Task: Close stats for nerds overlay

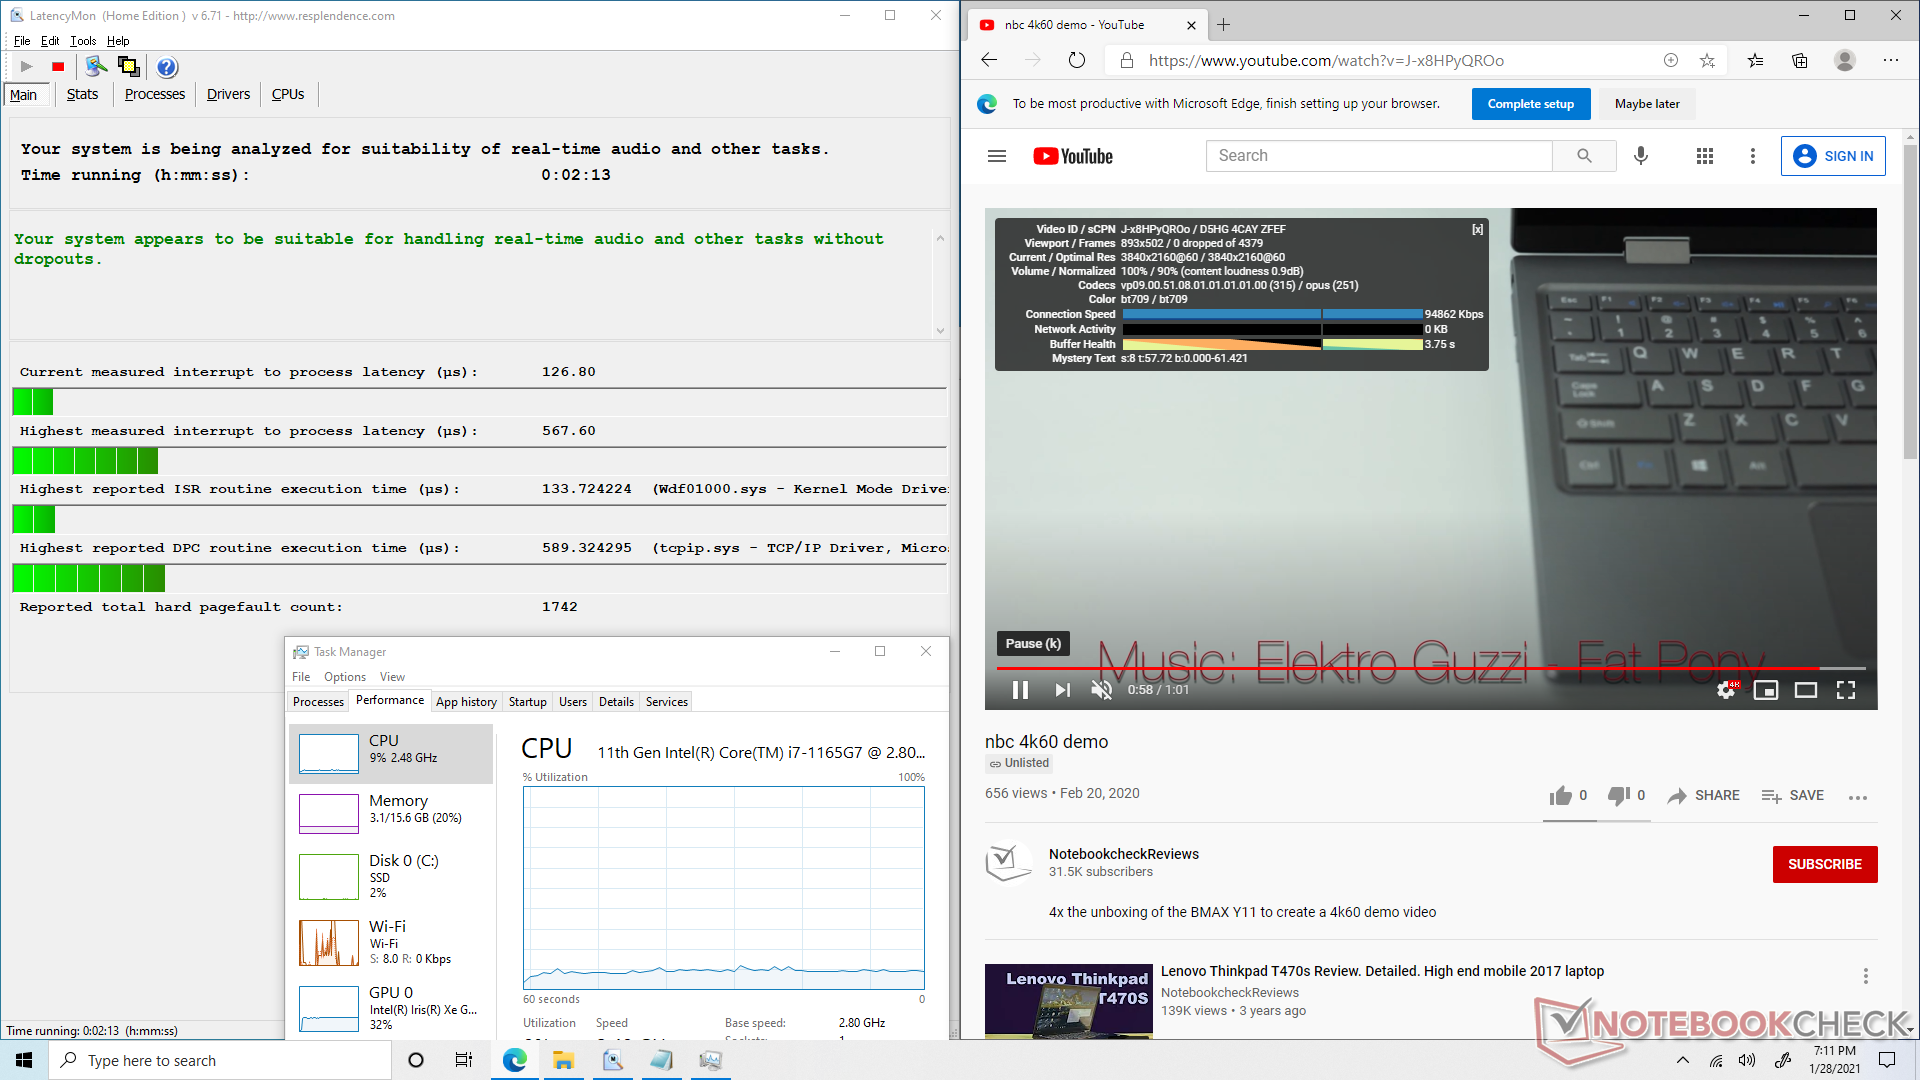Action: point(1477,229)
